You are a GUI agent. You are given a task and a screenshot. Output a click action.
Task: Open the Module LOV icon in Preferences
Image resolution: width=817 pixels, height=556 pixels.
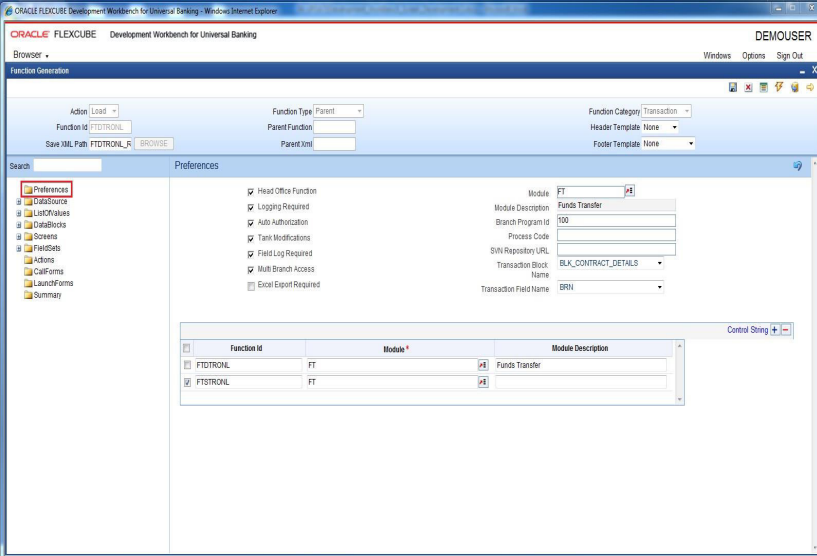tap(629, 191)
